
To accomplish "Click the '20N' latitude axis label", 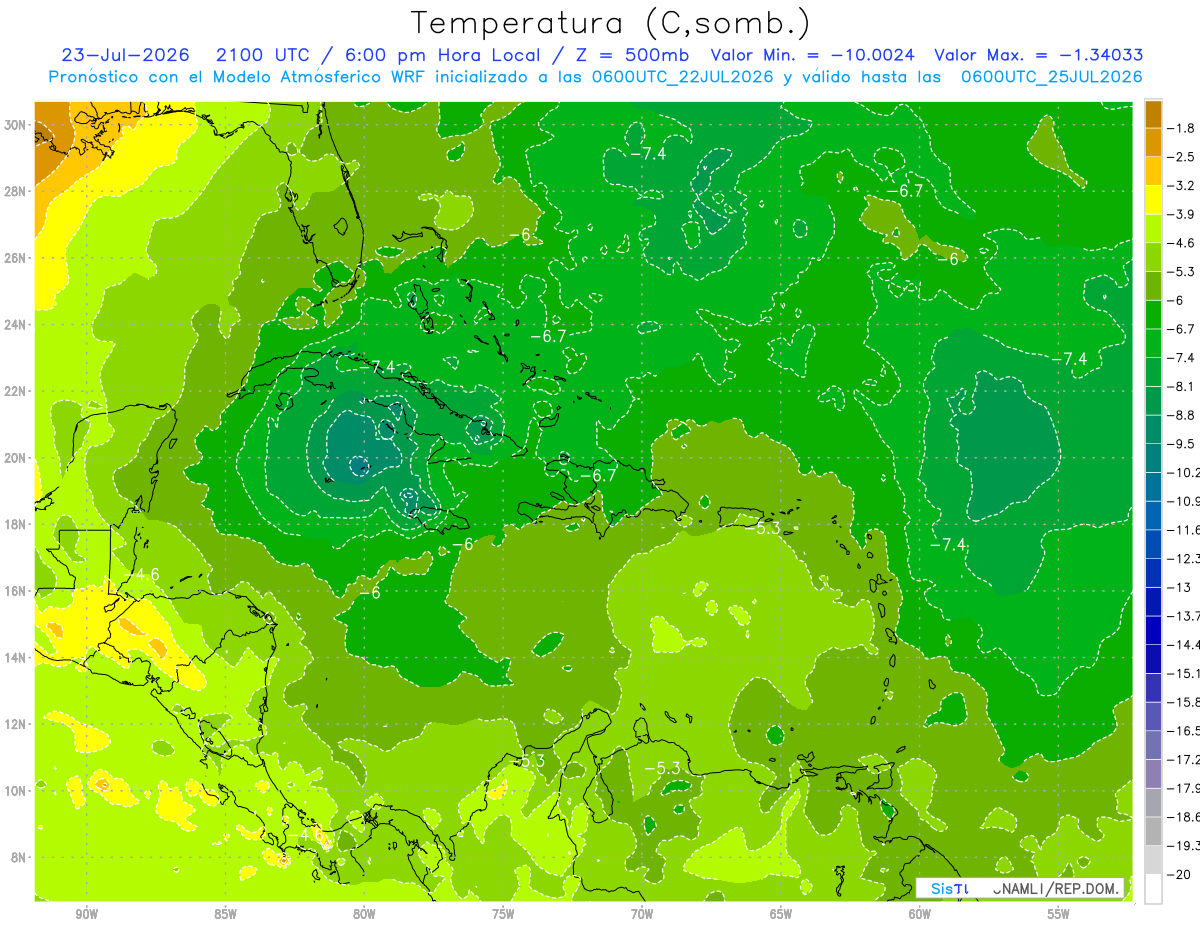I will pos(15,458).
